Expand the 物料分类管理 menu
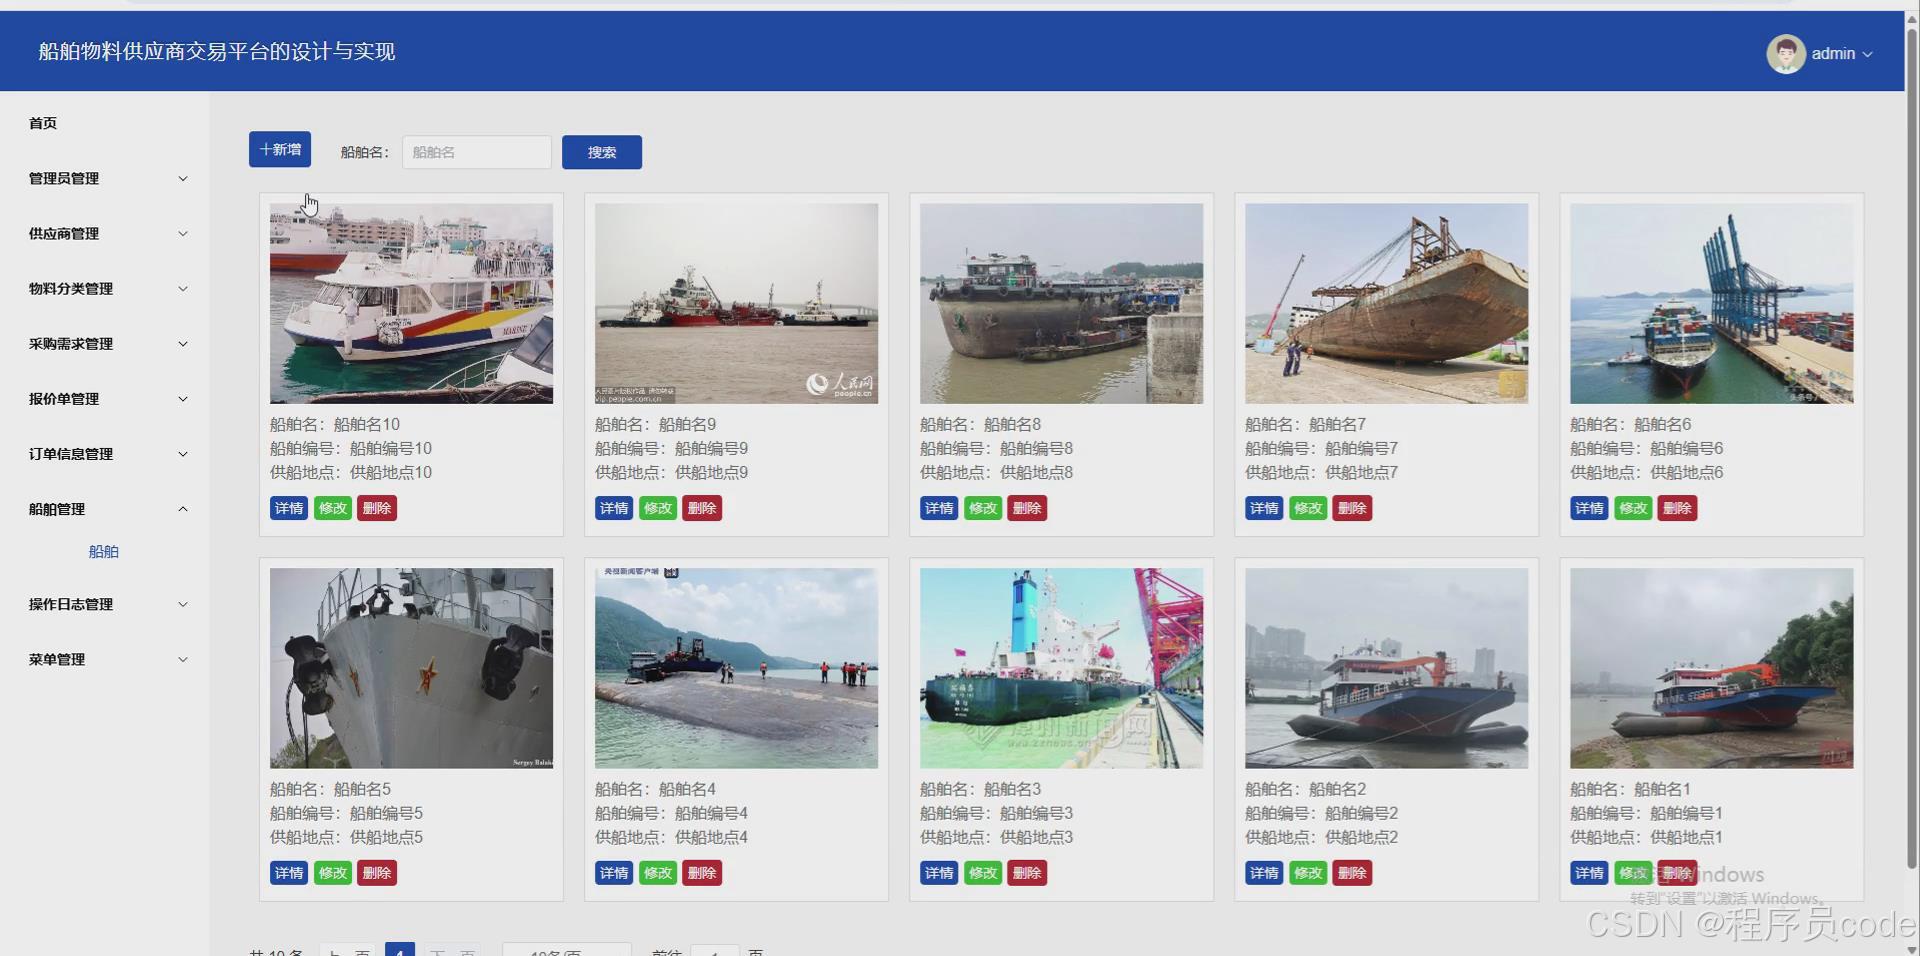This screenshot has width=1920, height=956. [x=106, y=288]
